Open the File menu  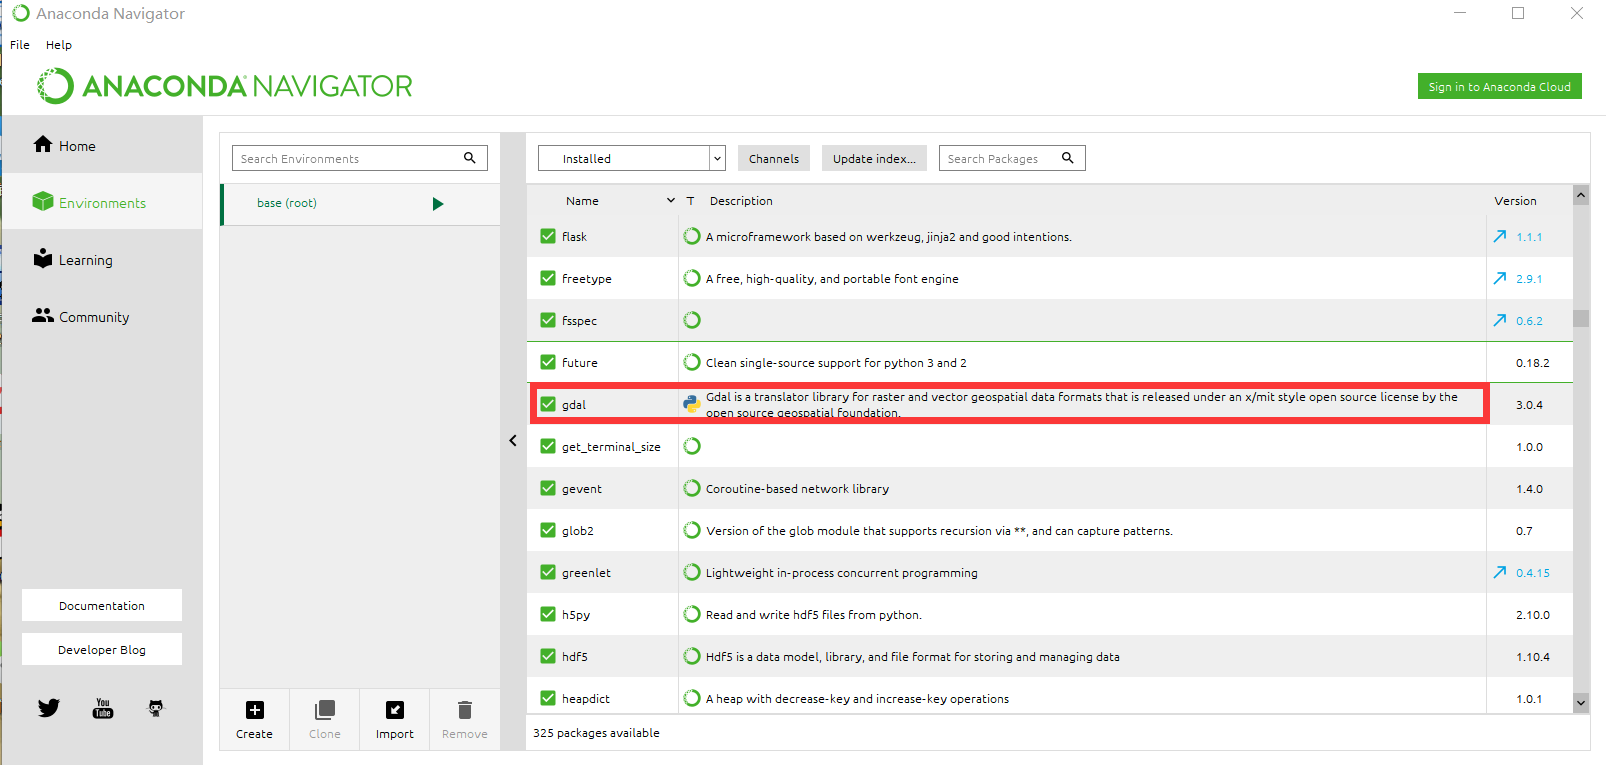point(20,45)
